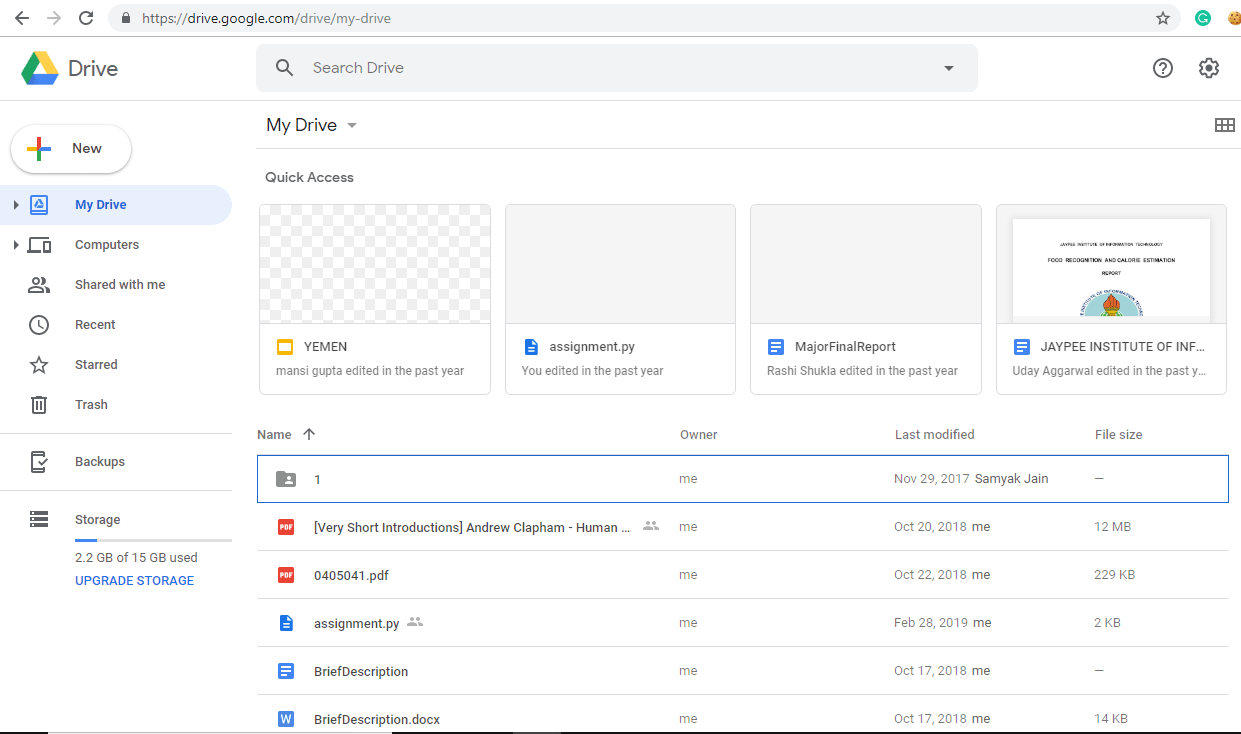The height and width of the screenshot is (734, 1241).
Task: Go to Shared with me
Action: pyautogui.click(x=120, y=285)
